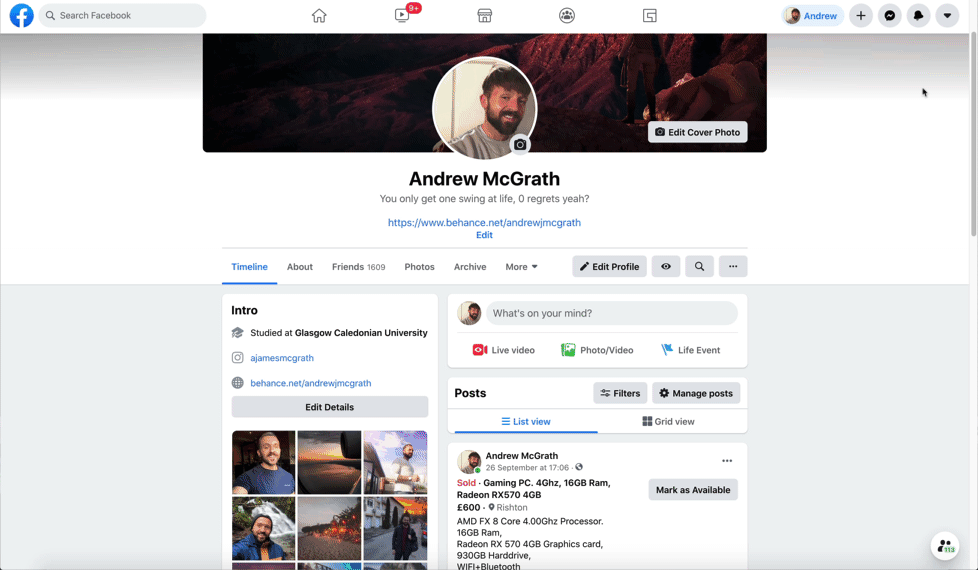This screenshot has height=570, width=978.
Task: Open Marketplace from top navigation
Action: 485,16
